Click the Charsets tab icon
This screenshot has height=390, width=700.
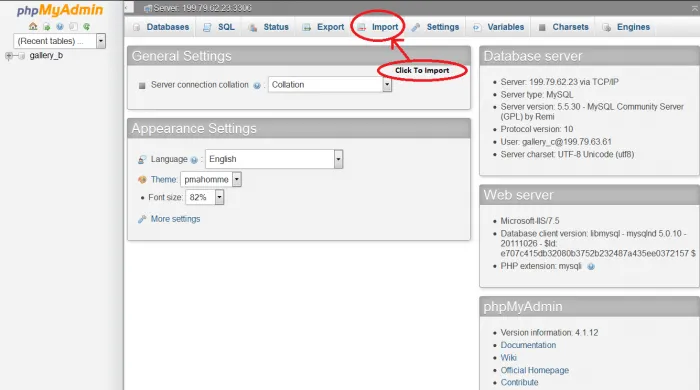pyautogui.click(x=542, y=27)
